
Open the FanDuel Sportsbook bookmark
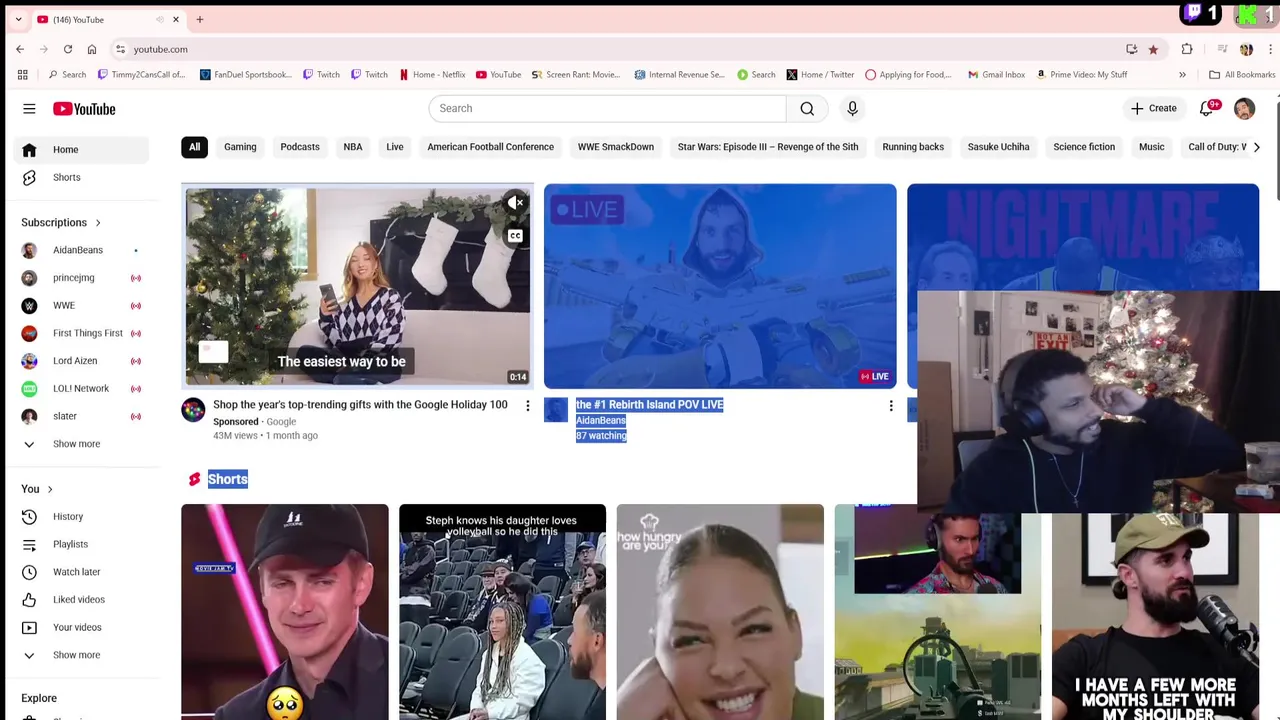coord(246,74)
